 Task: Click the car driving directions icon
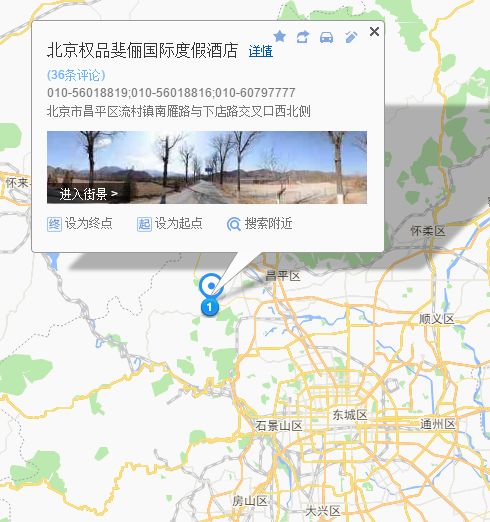326,37
